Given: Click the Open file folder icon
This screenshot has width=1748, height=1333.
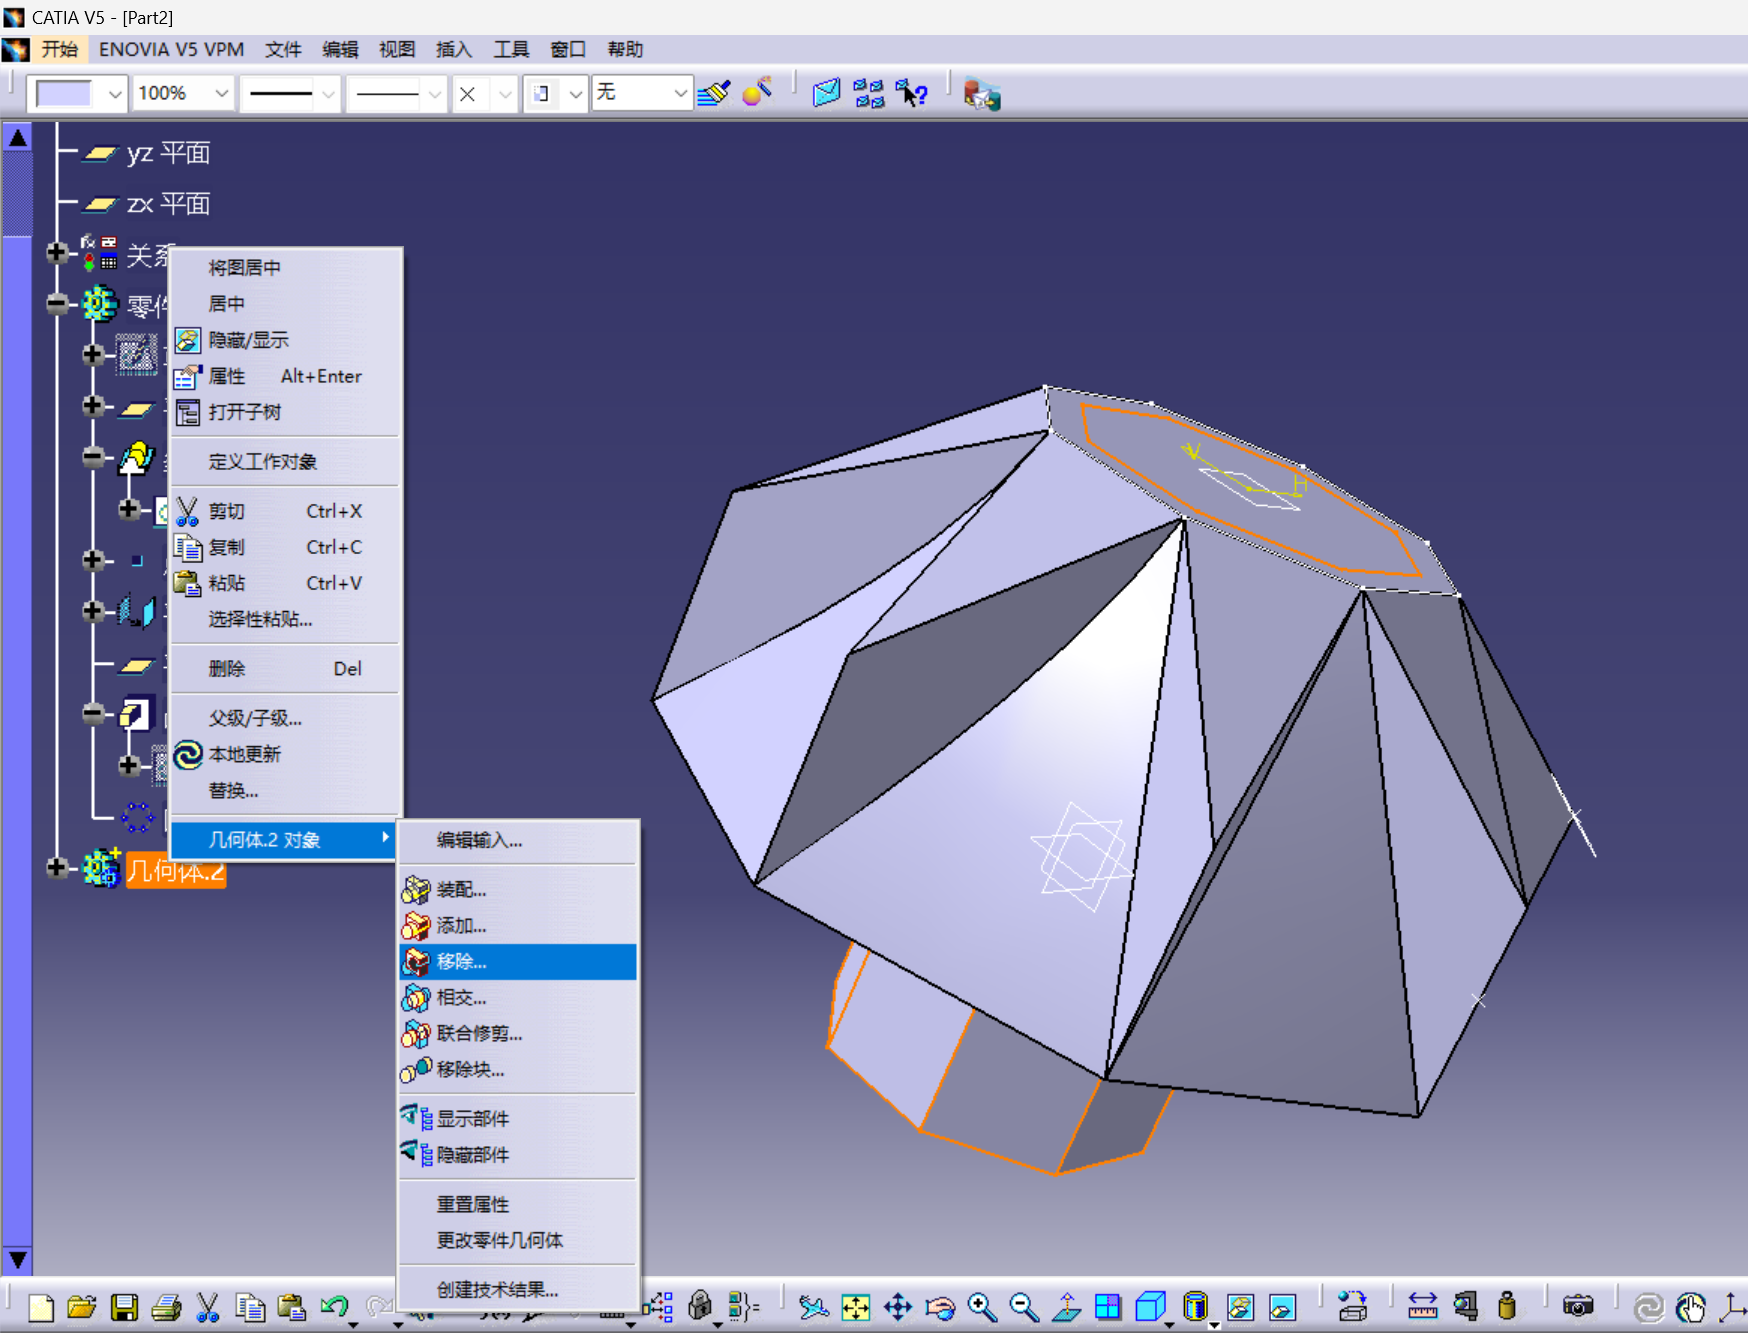Looking at the screenshot, I should [x=82, y=1307].
